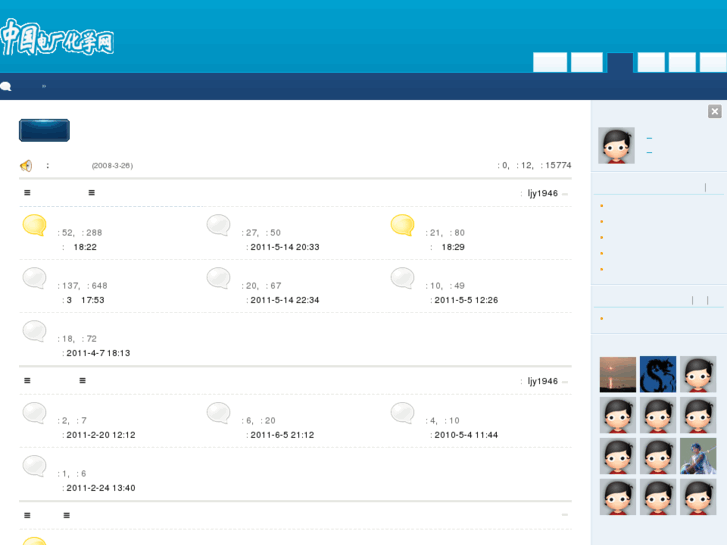727x545 pixels.
Task: Open the yellow bubble forum with 52, 288 stats
Action: click(34, 225)
